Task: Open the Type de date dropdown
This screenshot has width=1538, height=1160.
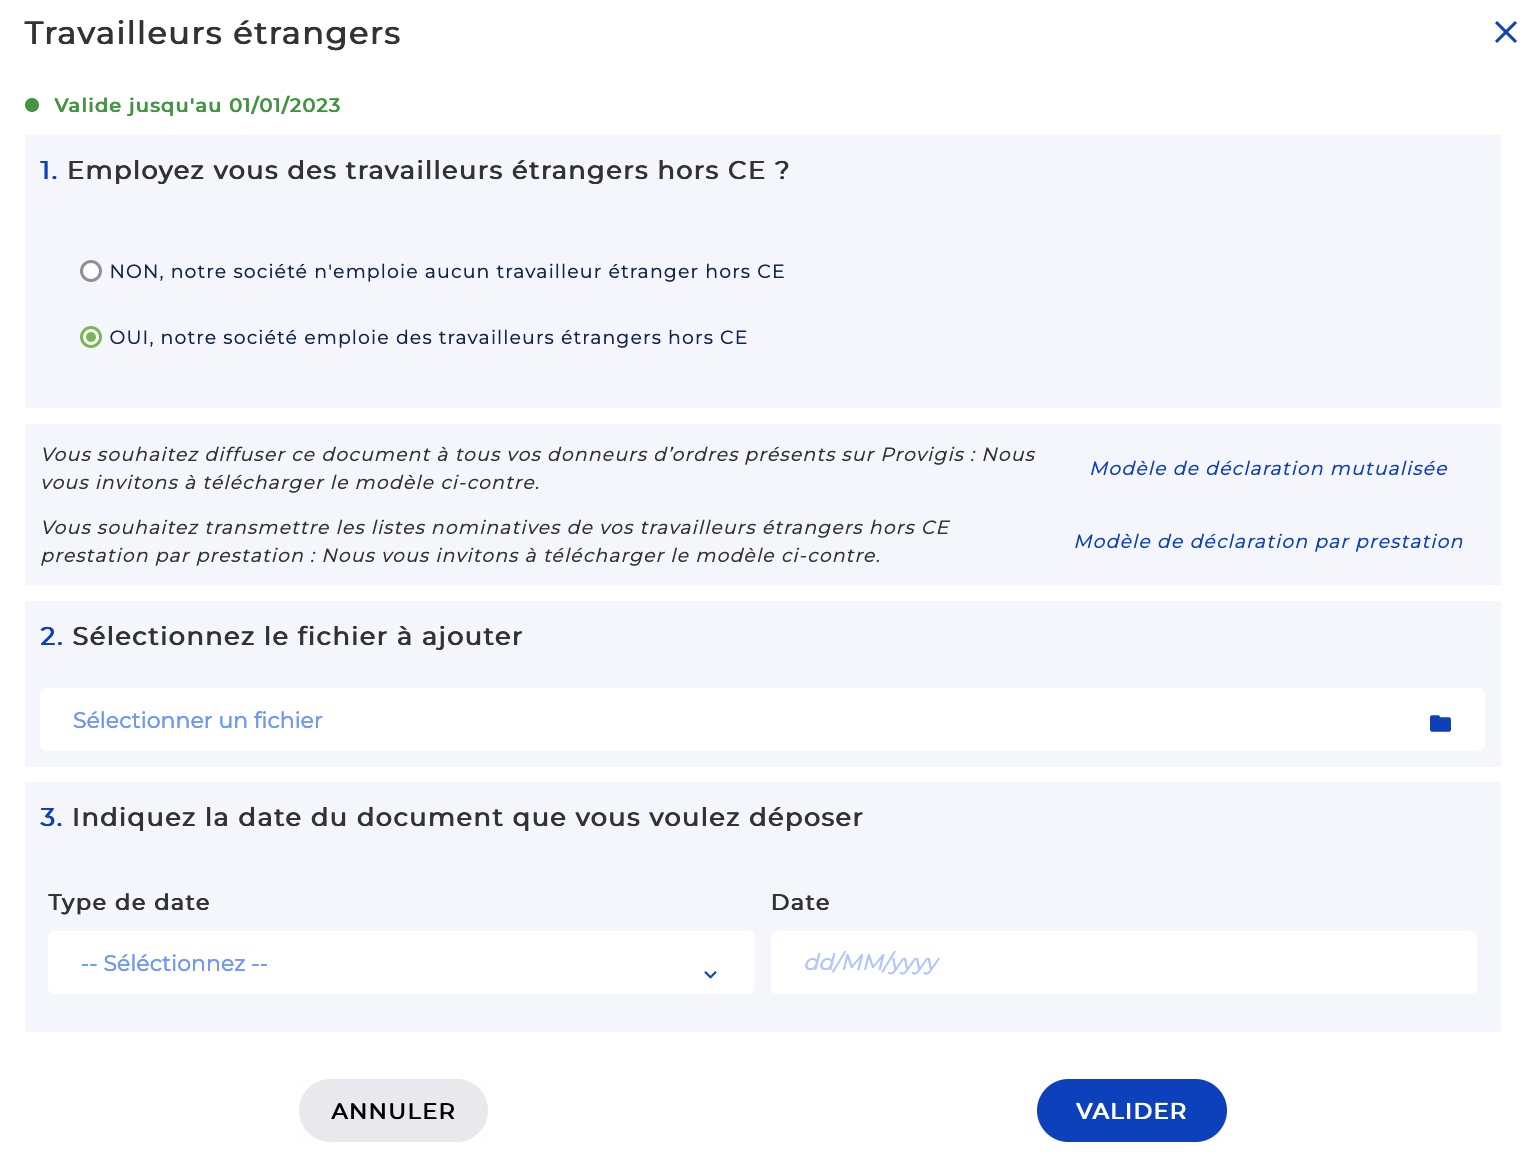Action: coord(400,962)
